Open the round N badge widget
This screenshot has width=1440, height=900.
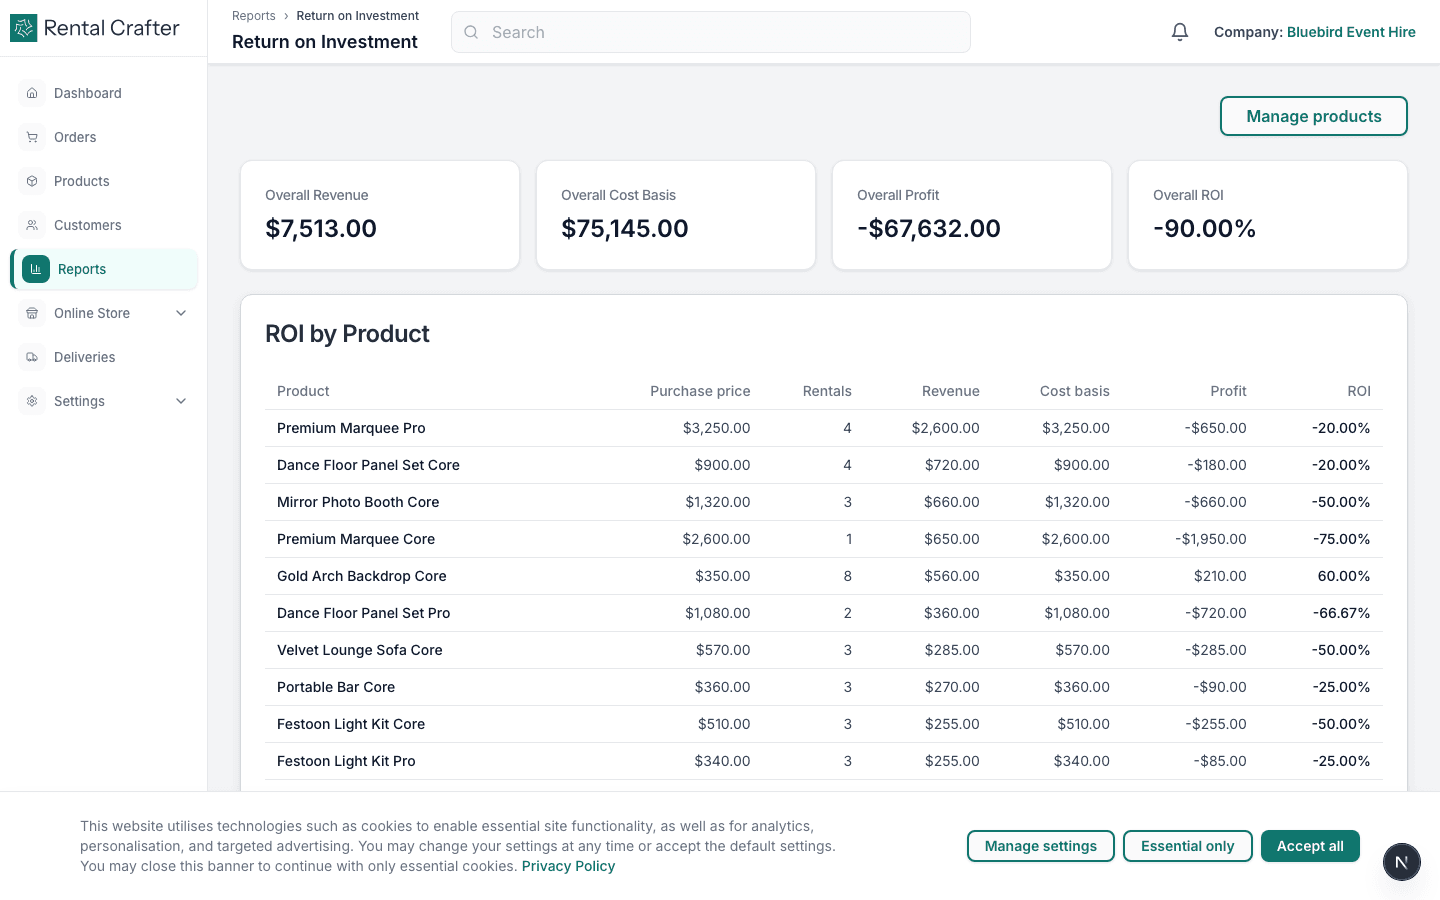[1402, 862]
